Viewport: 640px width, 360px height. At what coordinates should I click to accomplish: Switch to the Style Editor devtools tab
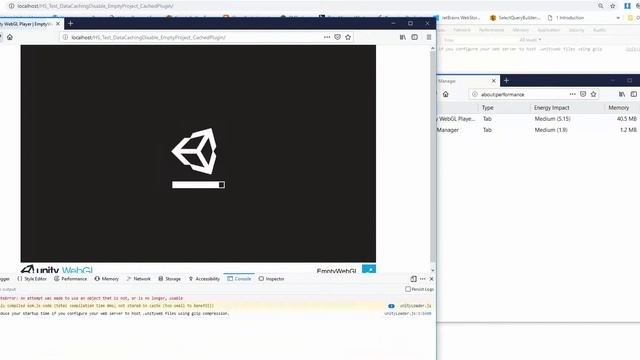(32, 279)
